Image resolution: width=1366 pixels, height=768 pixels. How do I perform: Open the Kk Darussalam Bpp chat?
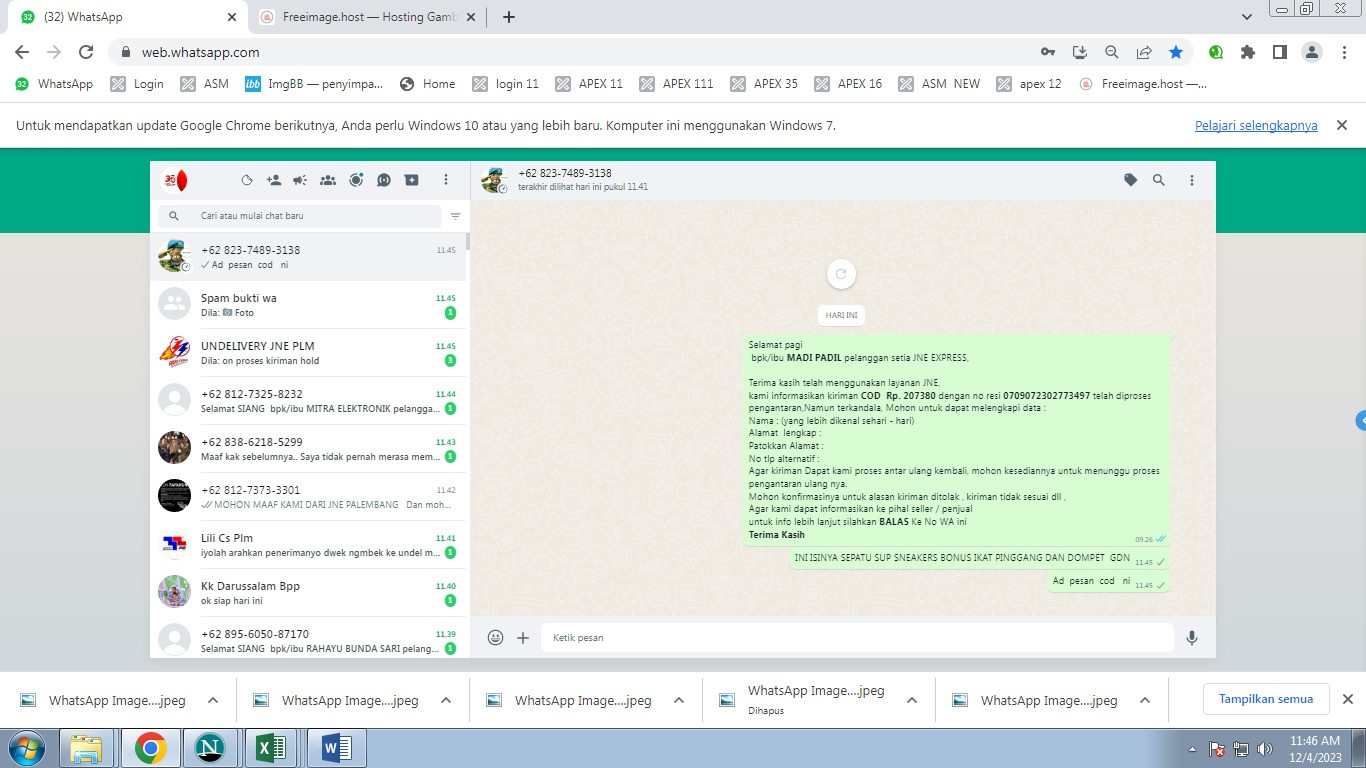click(x=308, y=593)
